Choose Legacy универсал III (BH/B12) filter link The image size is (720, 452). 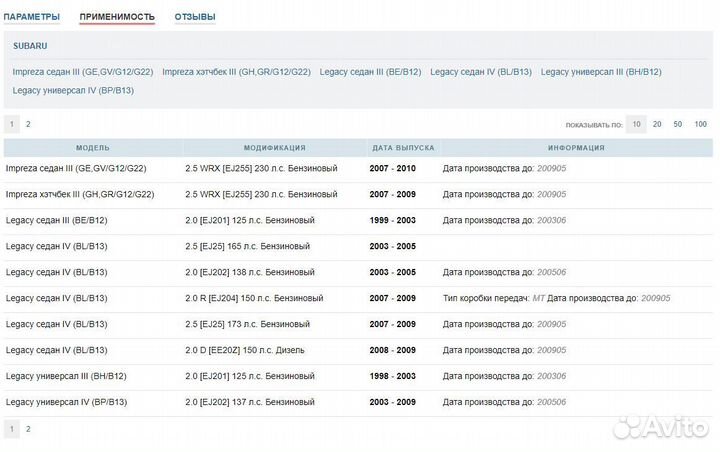click(601, 72)
